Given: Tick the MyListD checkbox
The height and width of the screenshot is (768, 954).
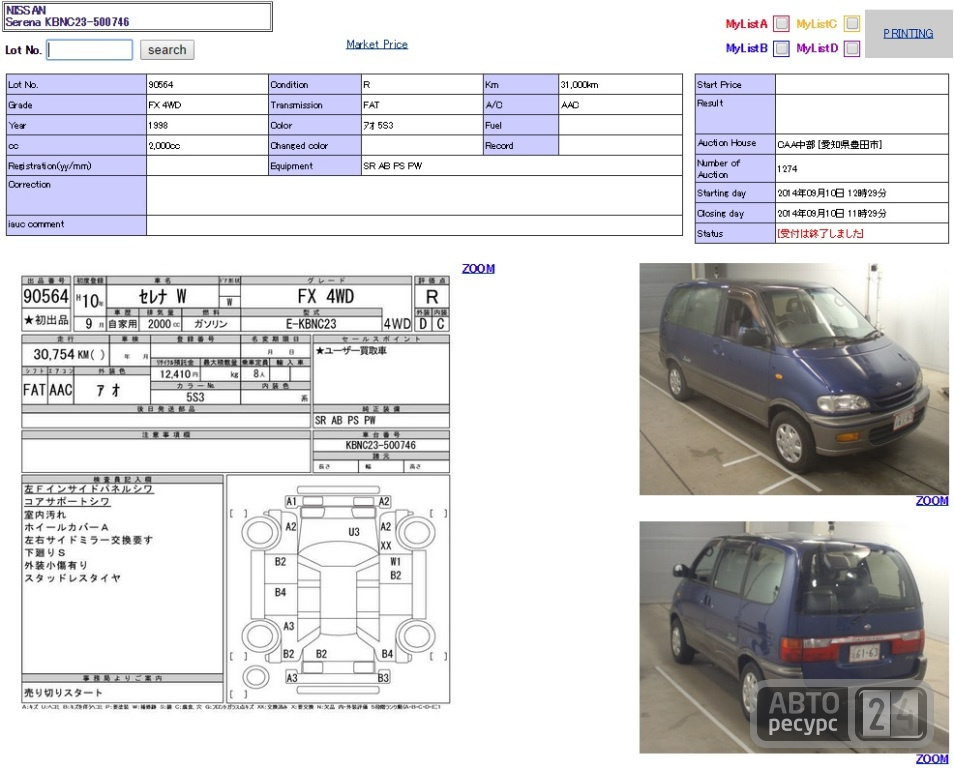Looking at the screenshot, I should 852,48.
